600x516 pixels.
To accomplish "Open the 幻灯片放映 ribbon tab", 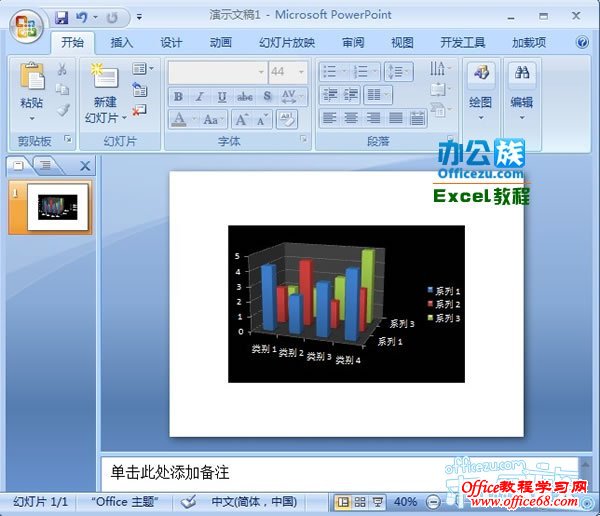I will click(287, 42).
